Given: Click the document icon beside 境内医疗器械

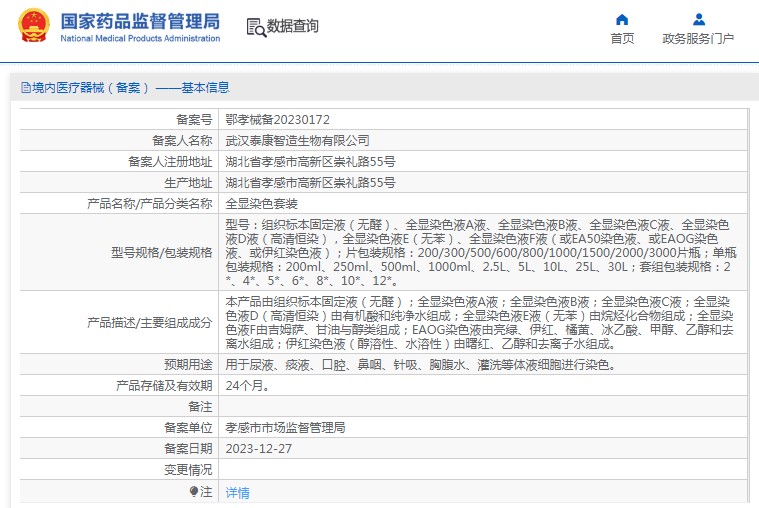Looking at the screenshot, I should [x=26, y=88].
